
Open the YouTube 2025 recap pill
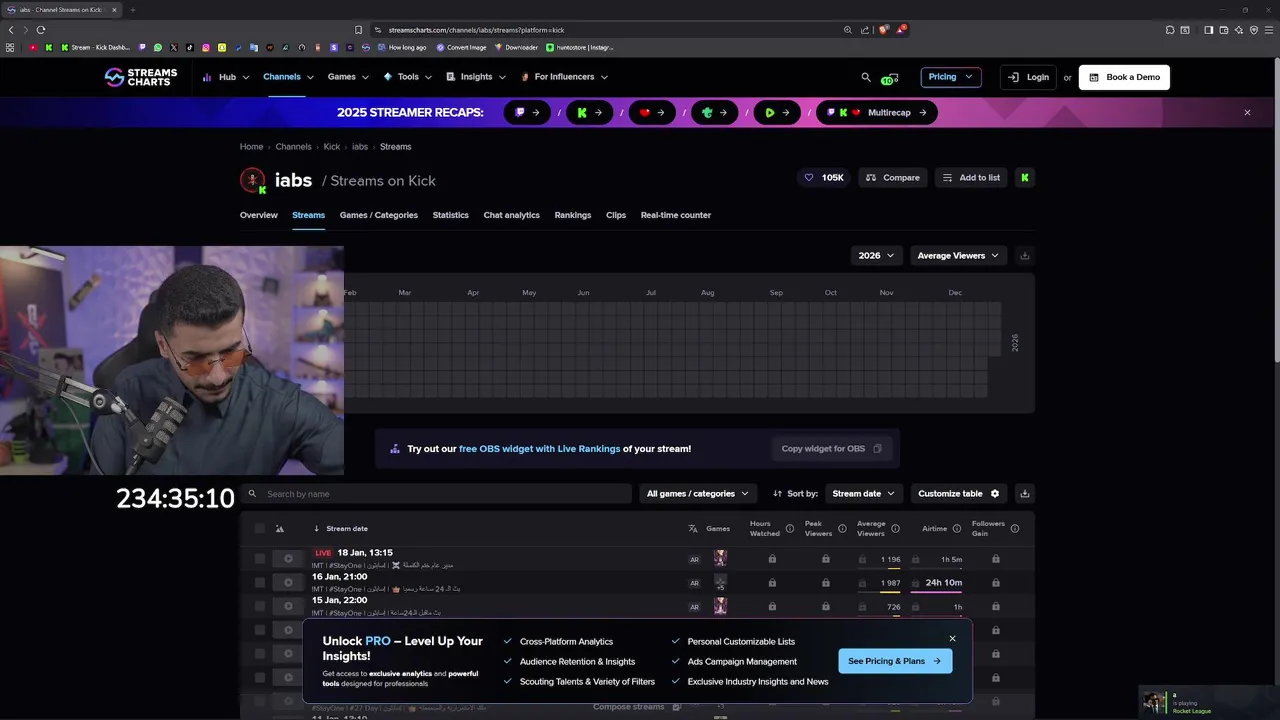[x=652, y=113]
